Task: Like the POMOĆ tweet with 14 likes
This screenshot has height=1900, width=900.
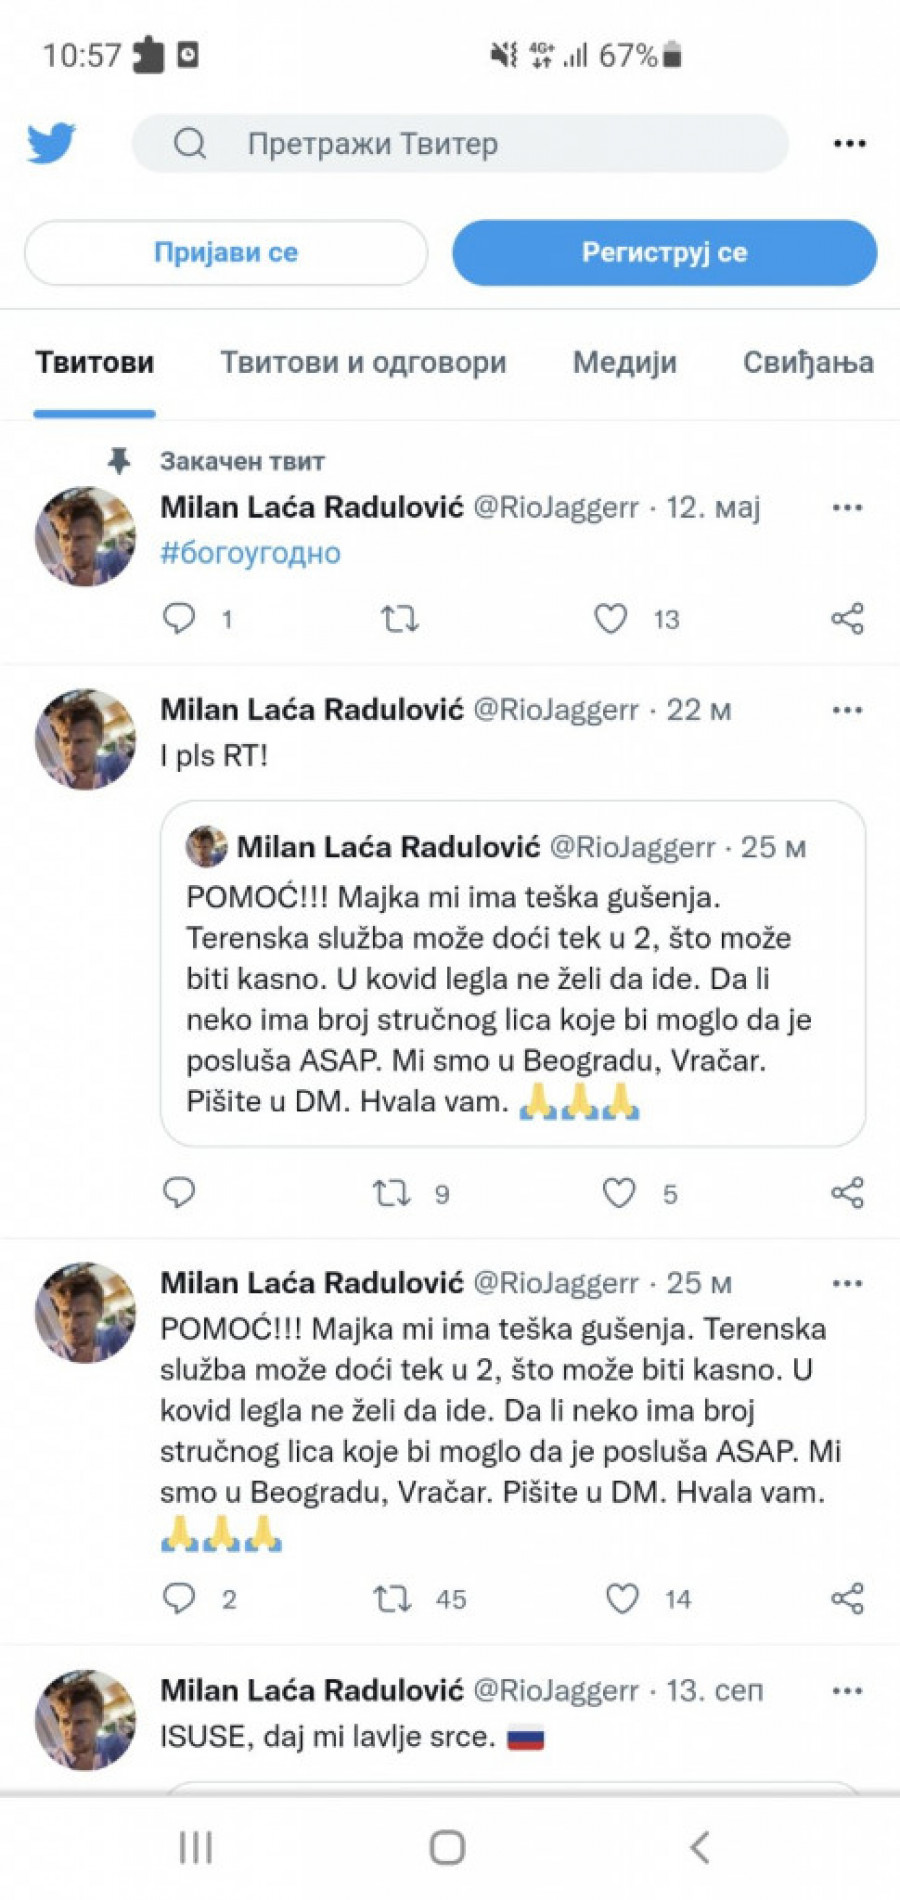Action: click(x=623, y=1598)
